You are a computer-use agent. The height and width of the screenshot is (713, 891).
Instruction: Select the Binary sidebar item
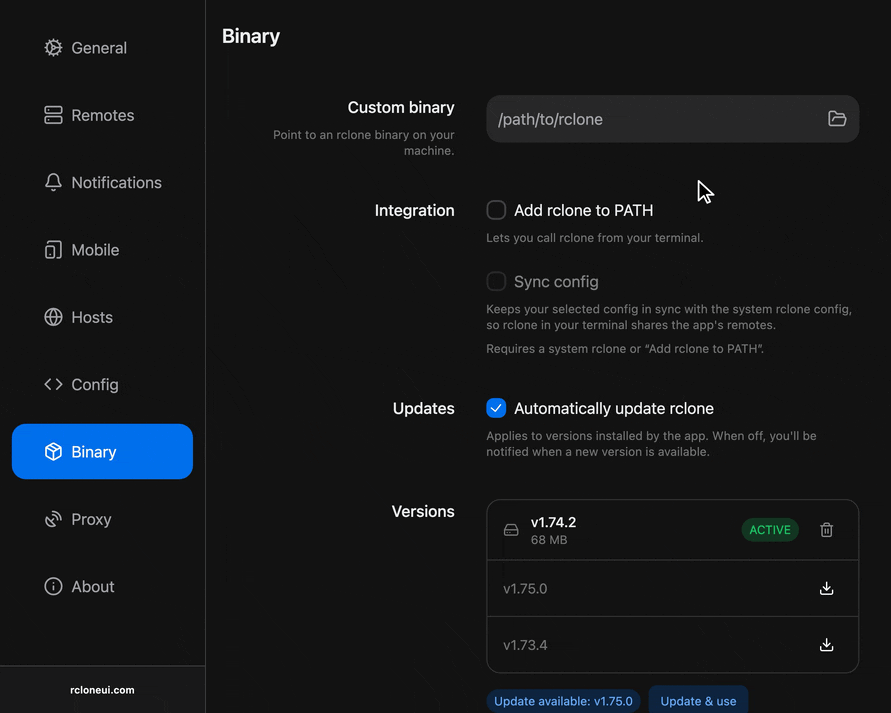pos(102,452)
